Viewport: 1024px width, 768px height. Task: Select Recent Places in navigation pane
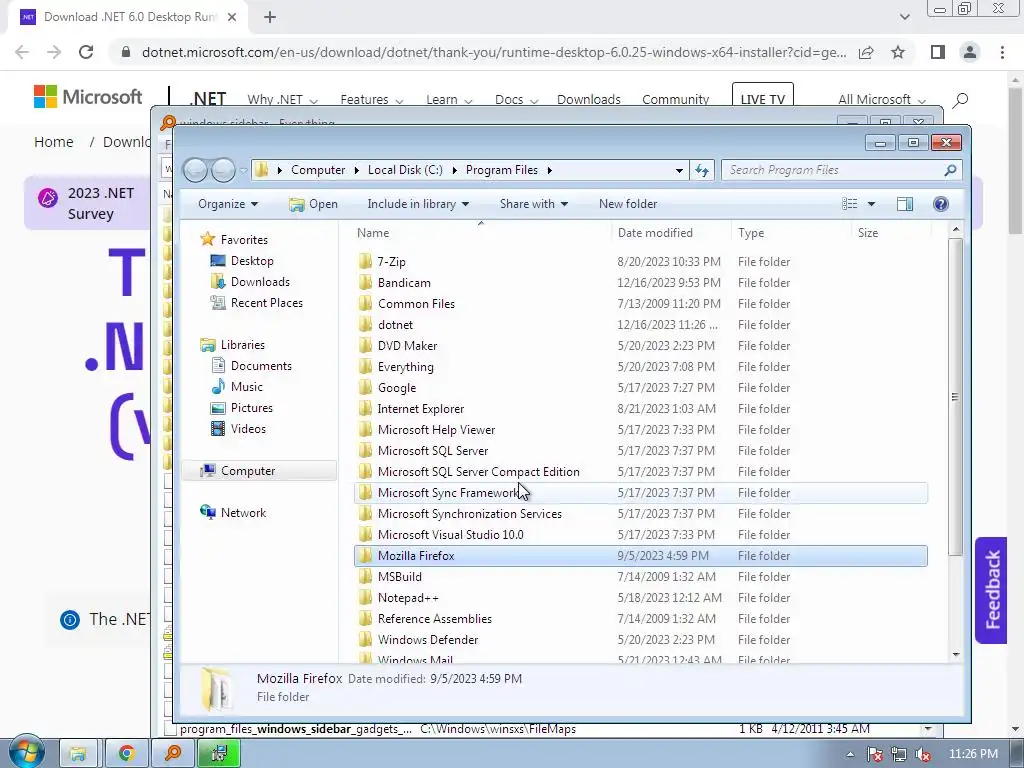(x=266, y=302)
